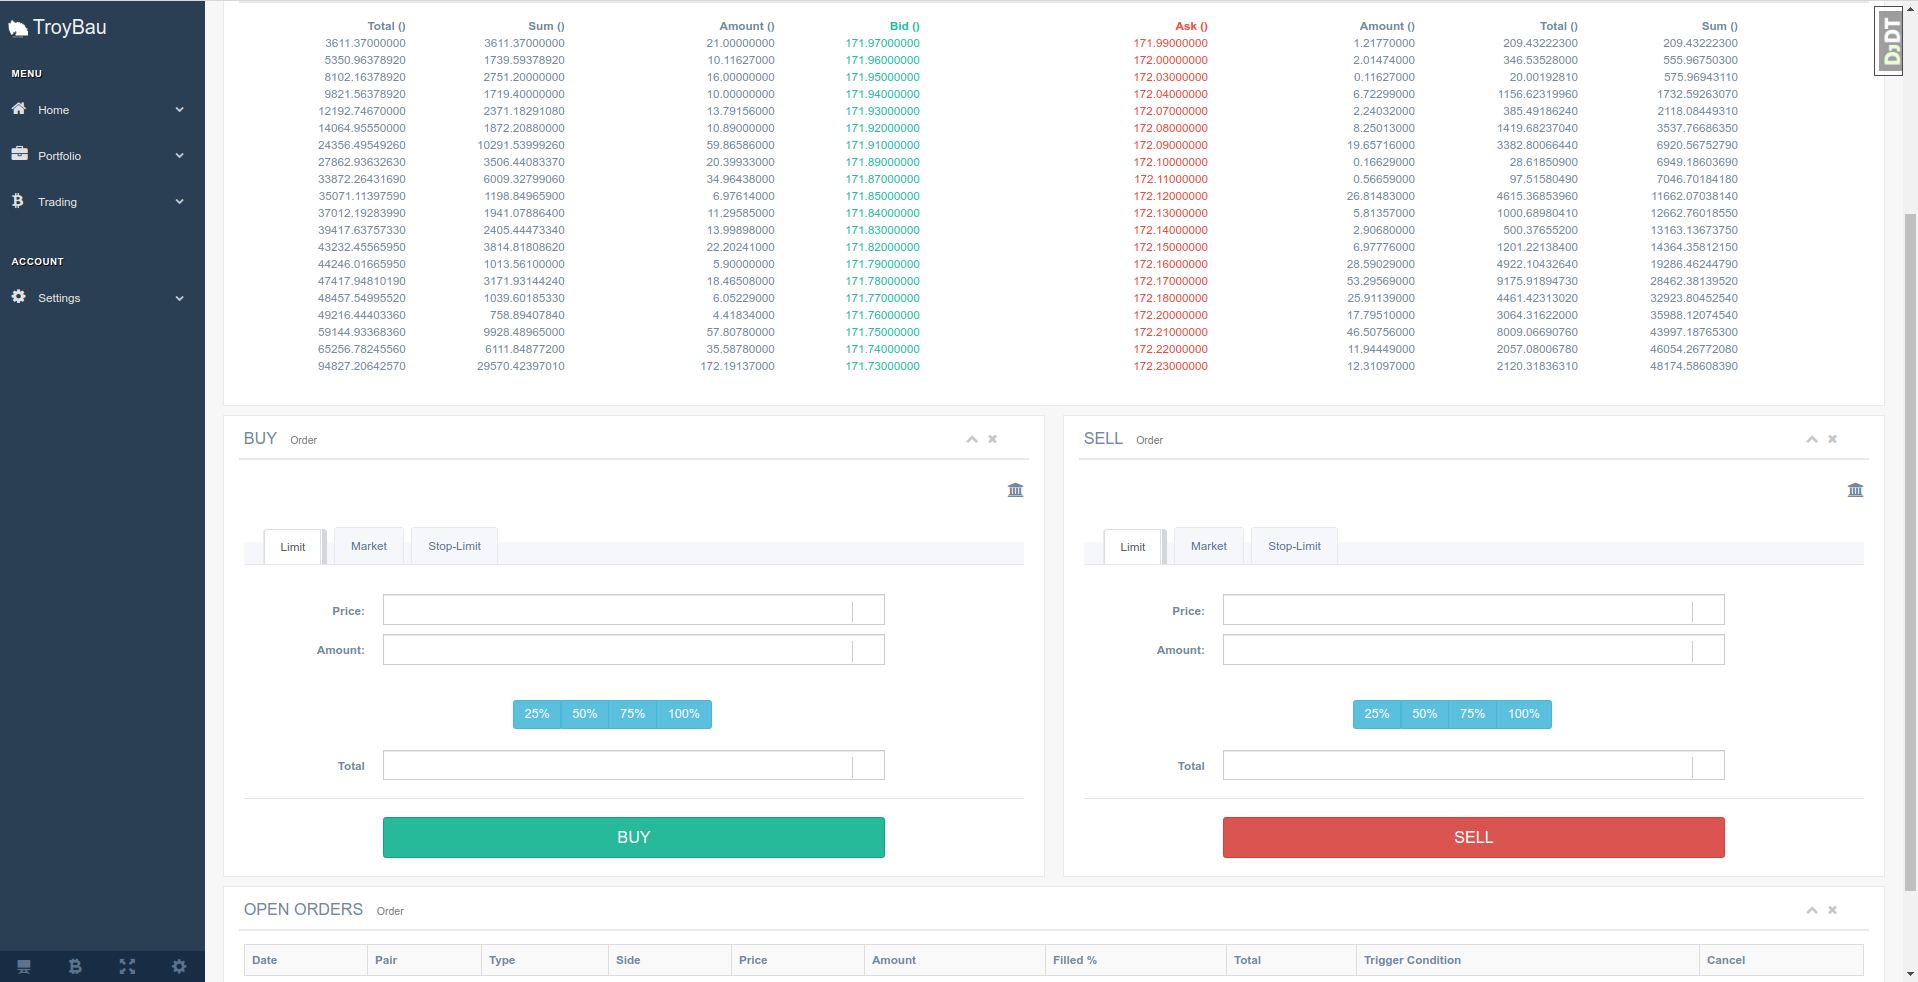Collapse the OPEN ORDERS panel
The width and height of the screenshot is (1918, 982).
click(1812, 910)
